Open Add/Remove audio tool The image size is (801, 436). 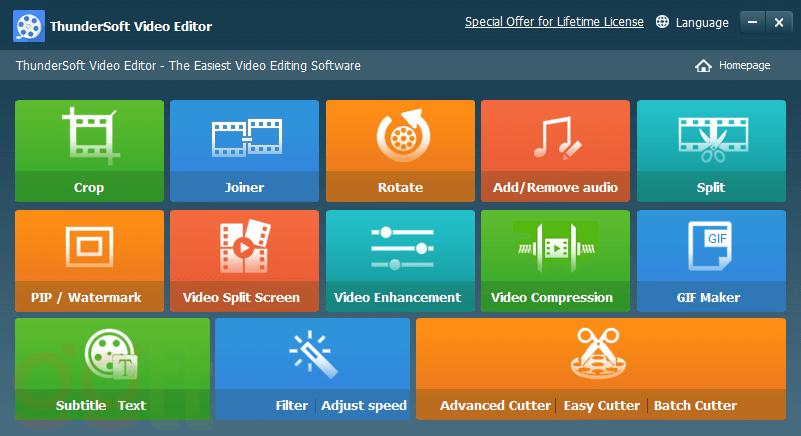click(555, 150)
